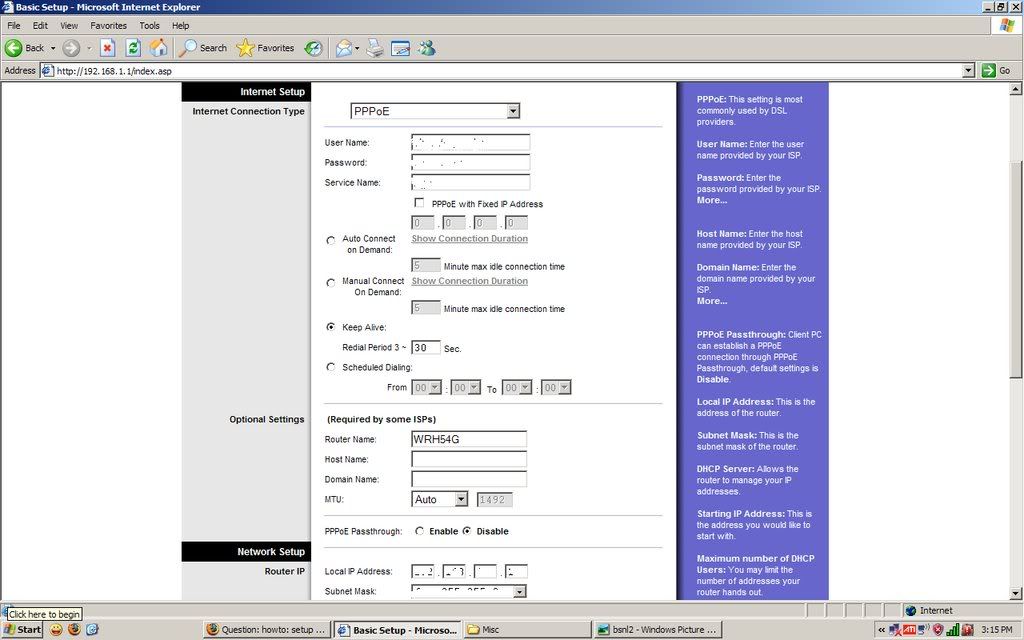
Task: Select the Keep Alive radio button
Action: (330, 327)
